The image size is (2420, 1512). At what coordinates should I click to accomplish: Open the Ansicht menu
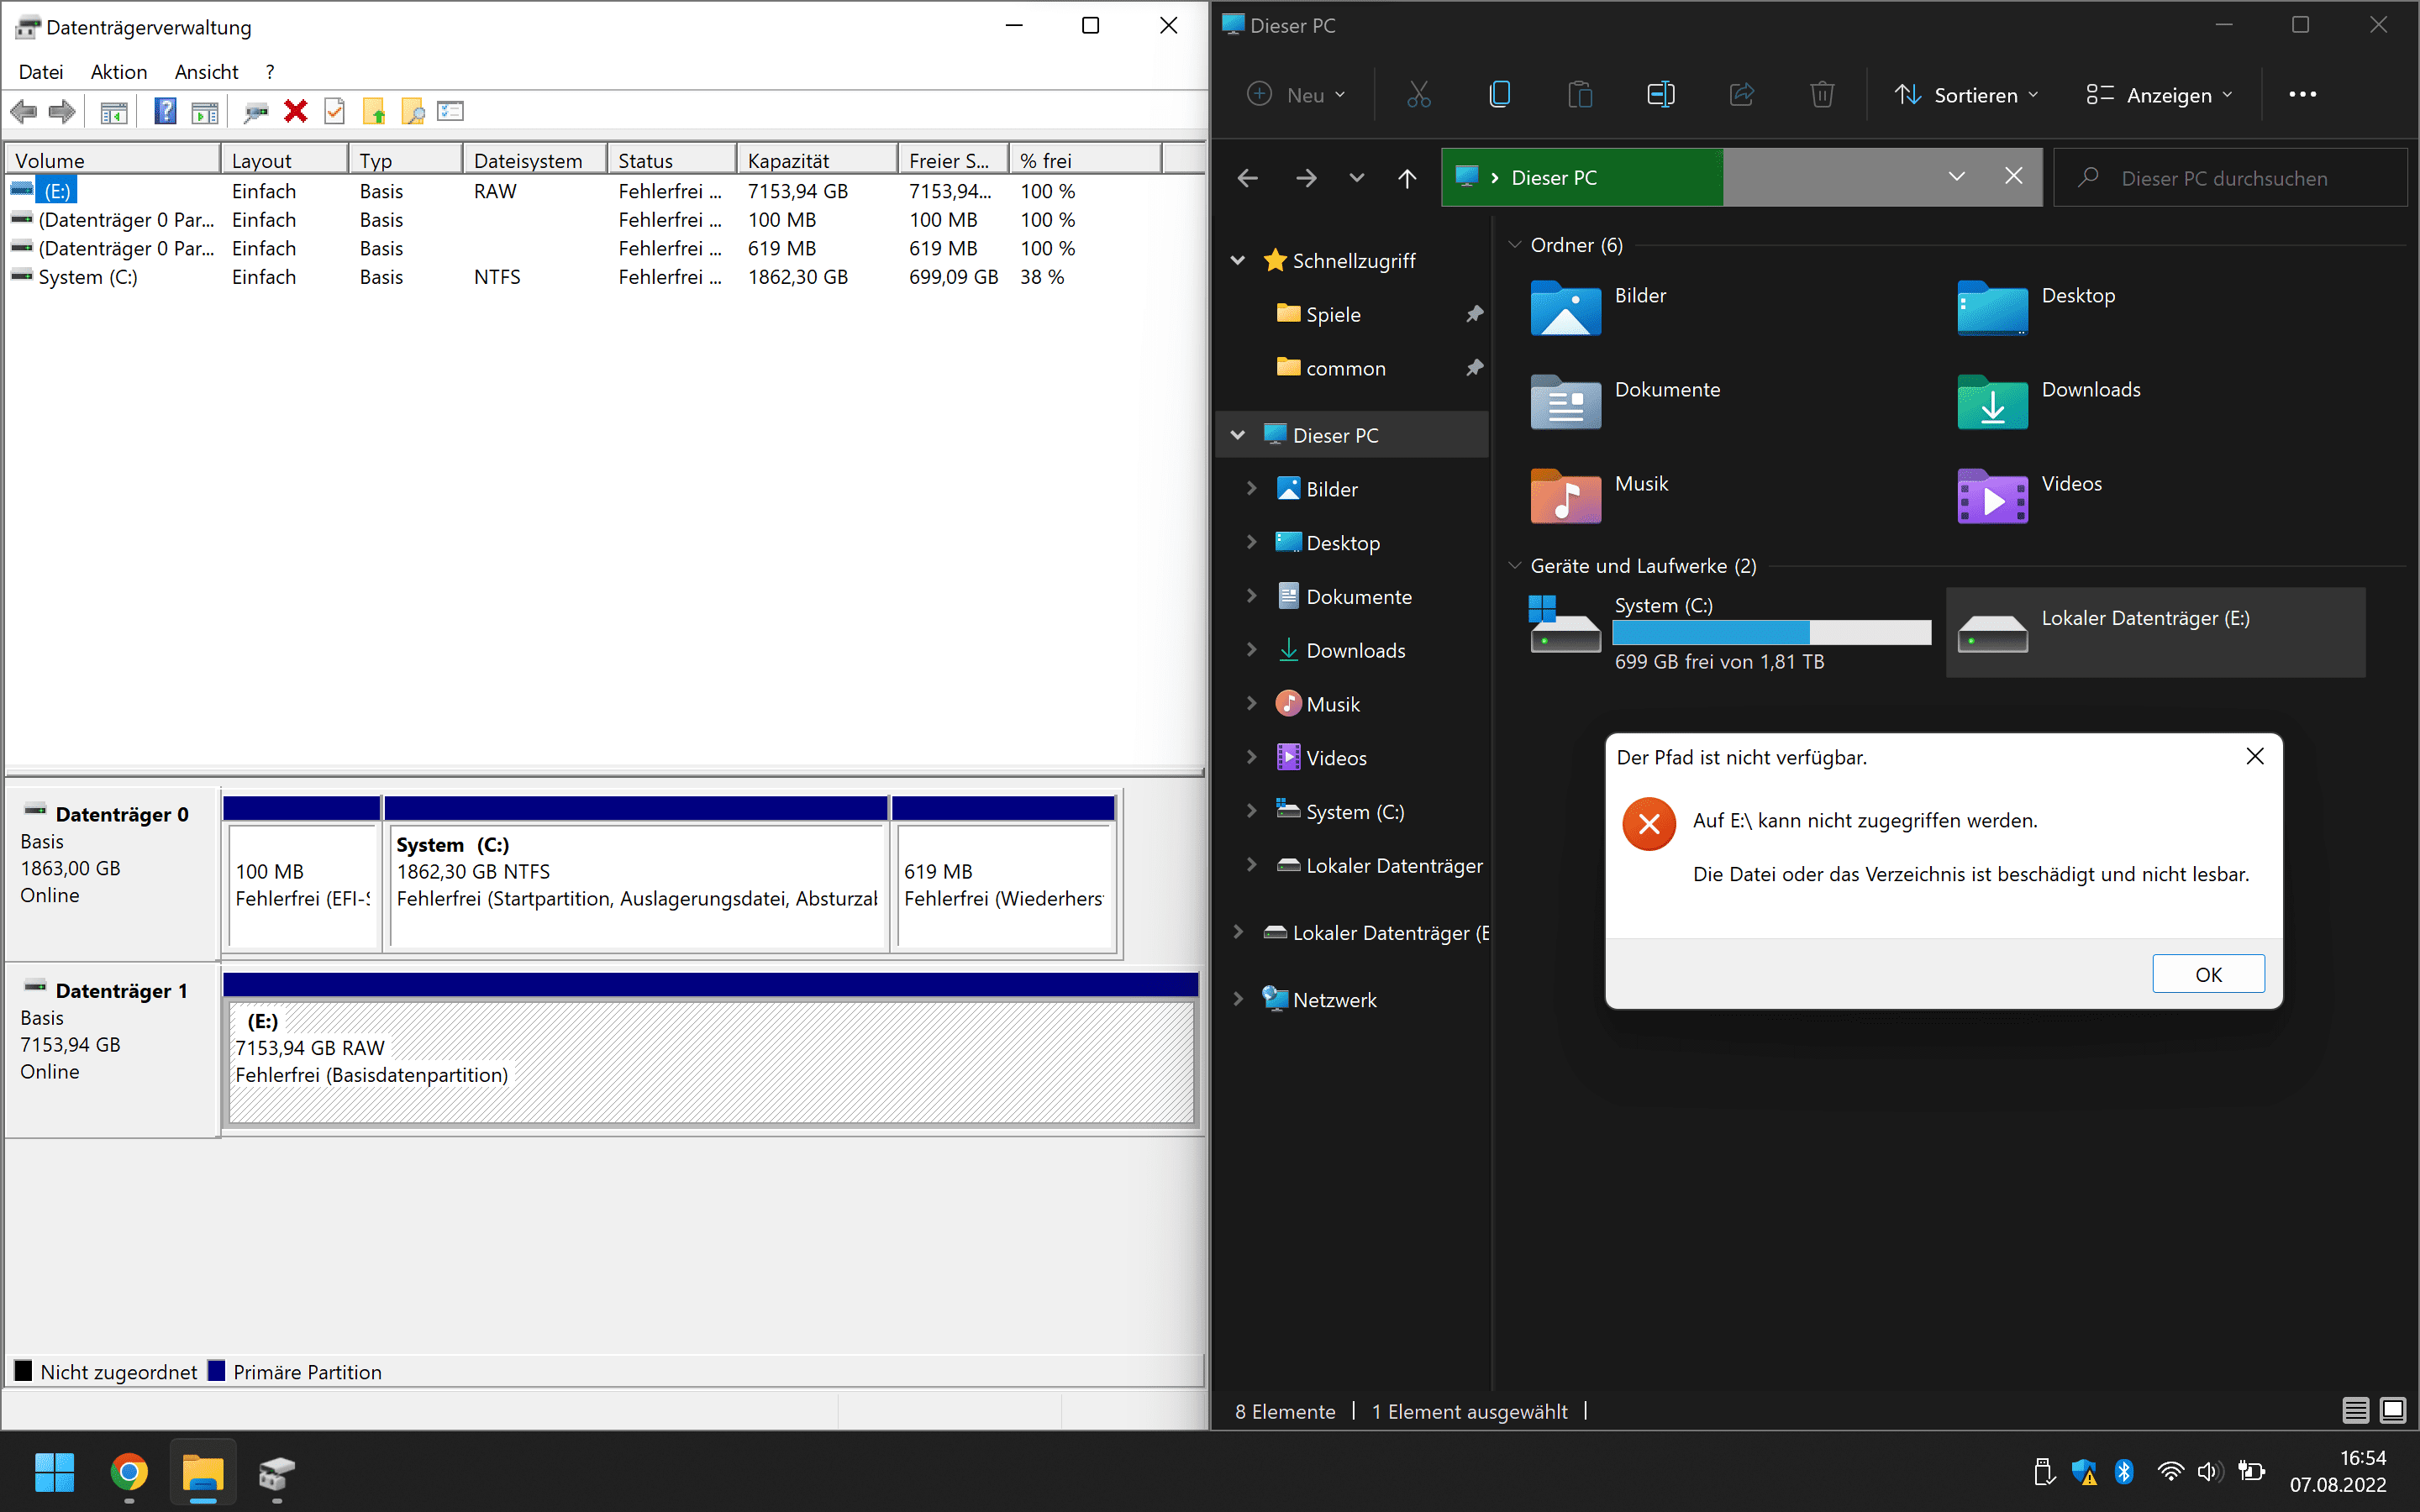206,72
